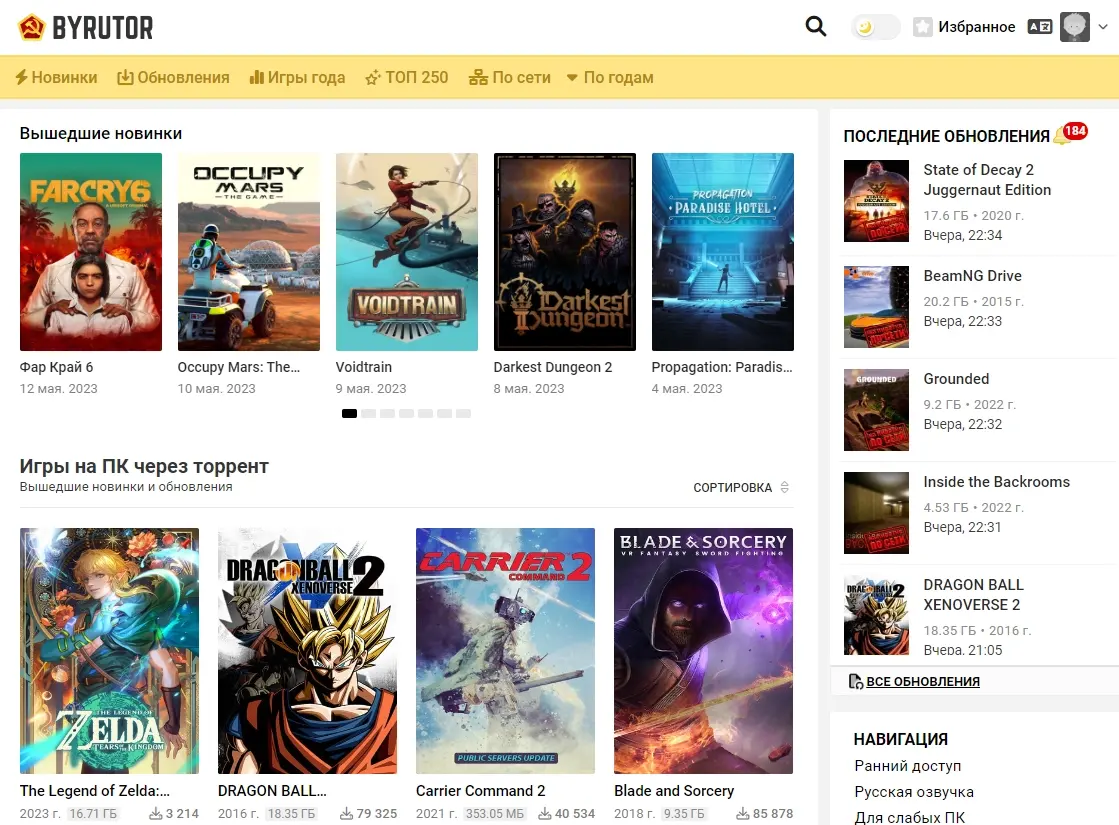Open the Far Cry 6 cover thumbnail

click(91, 252)
